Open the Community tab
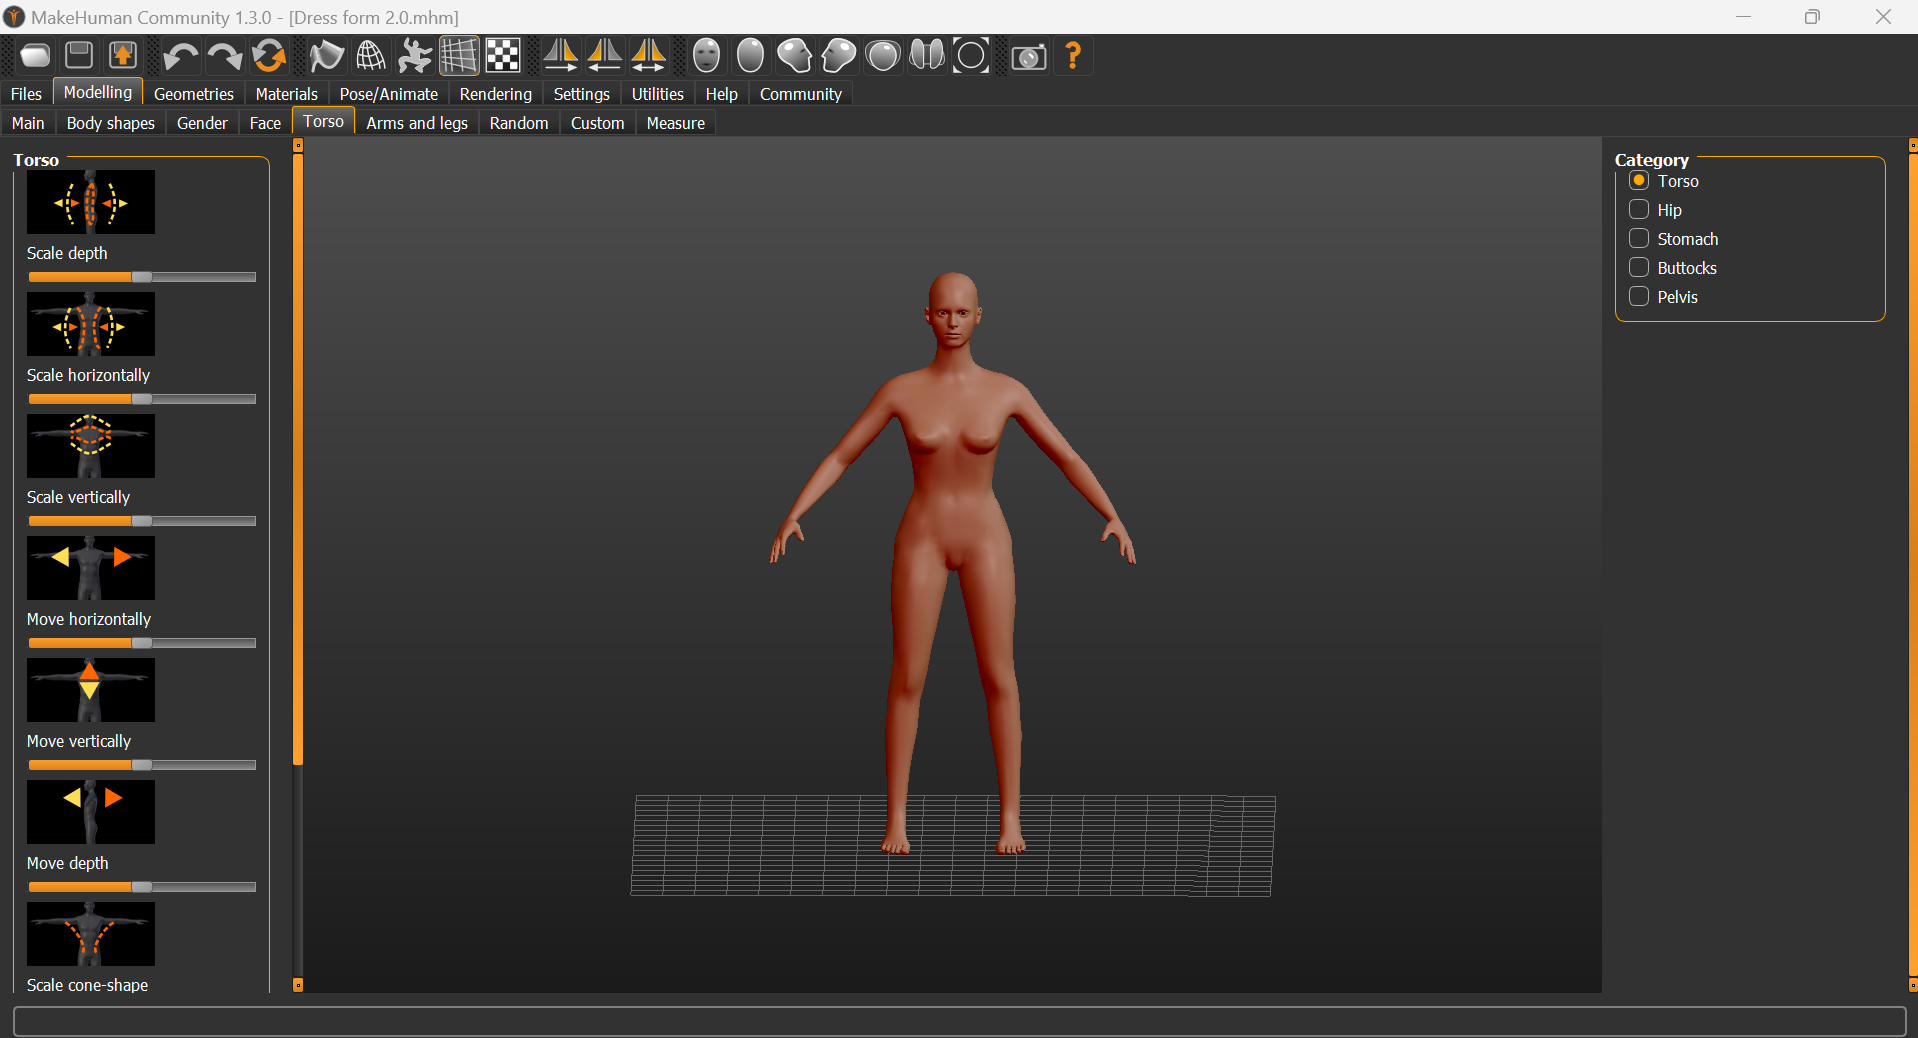This screenshot has height=1038, width=1918. 801,94
